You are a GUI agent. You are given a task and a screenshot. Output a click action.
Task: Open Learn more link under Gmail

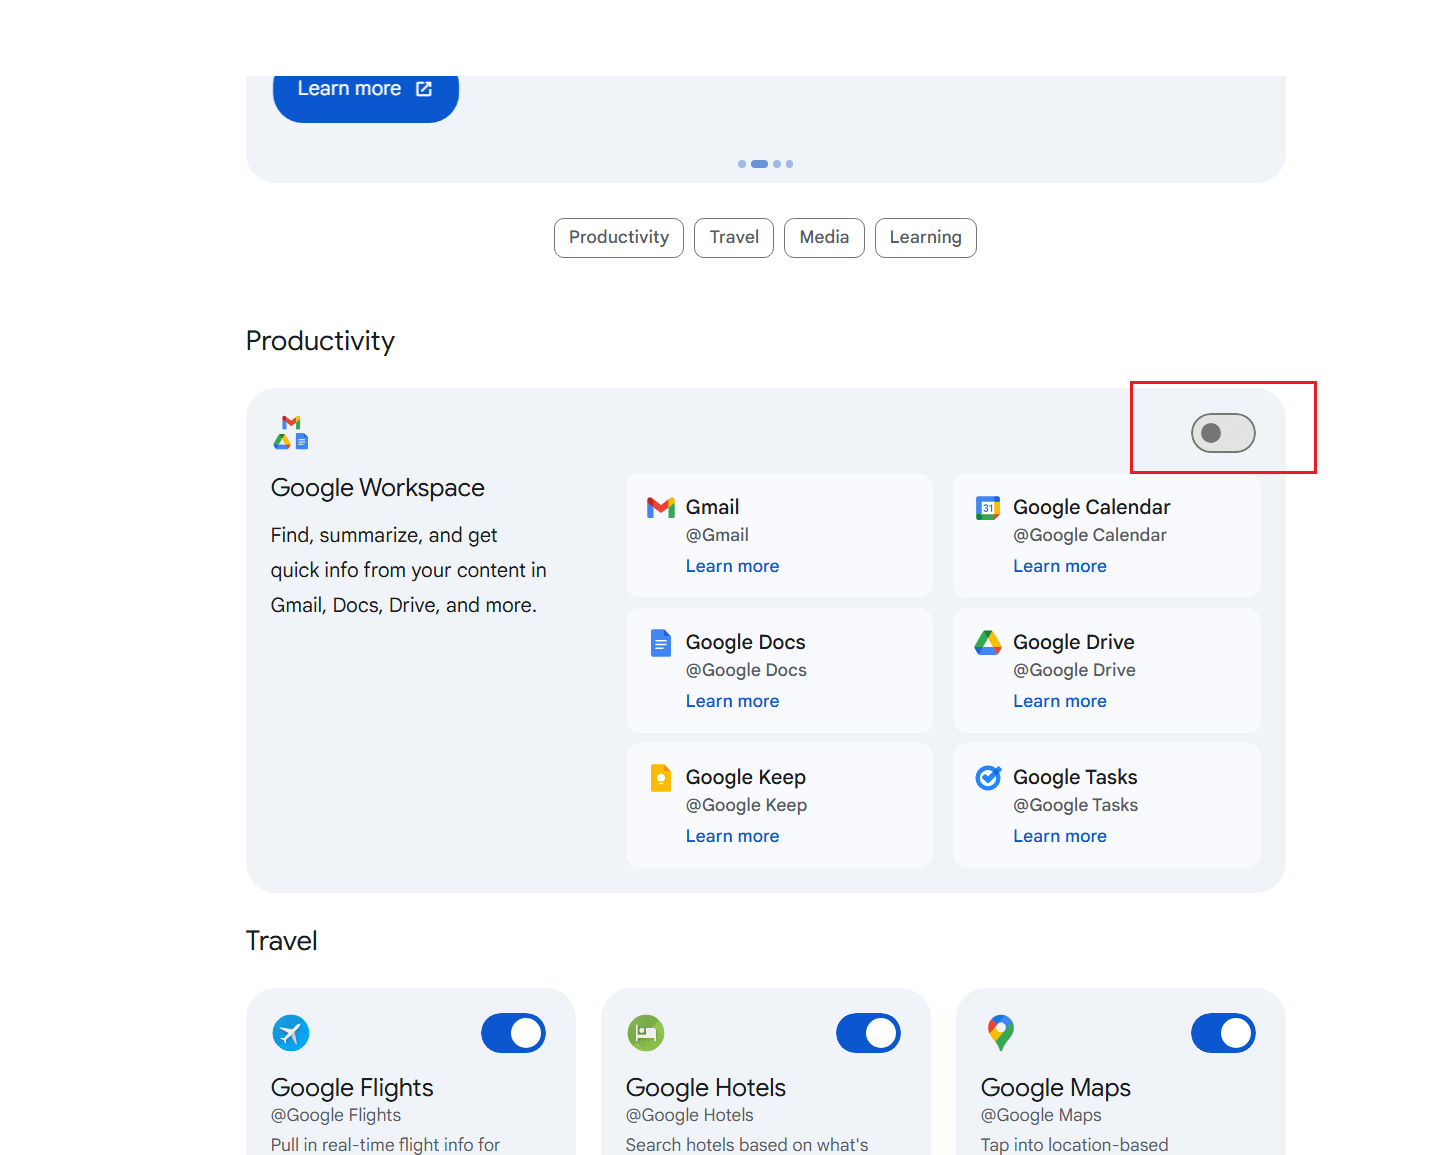[732, 566]
